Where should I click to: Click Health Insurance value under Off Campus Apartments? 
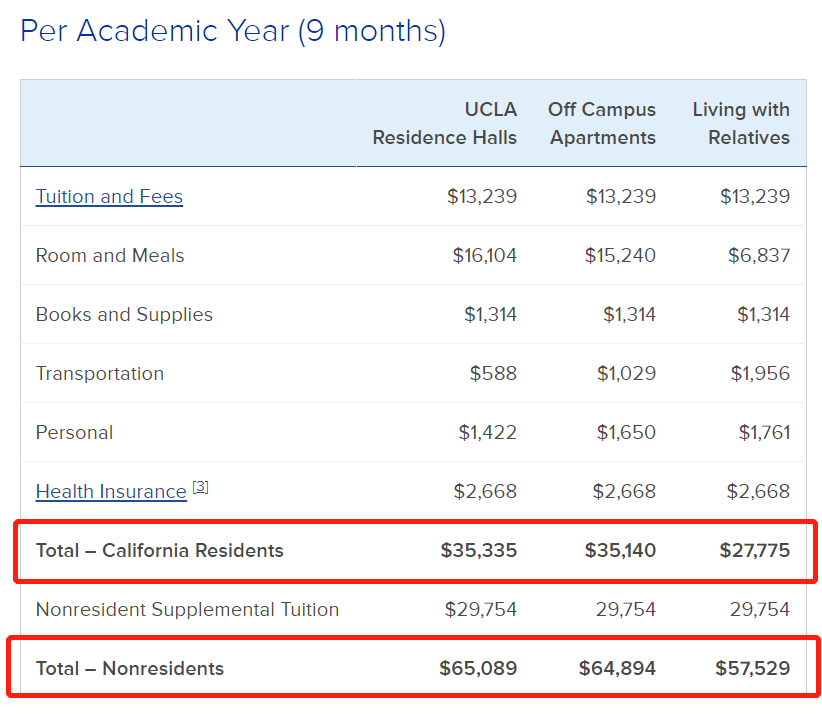624,492
